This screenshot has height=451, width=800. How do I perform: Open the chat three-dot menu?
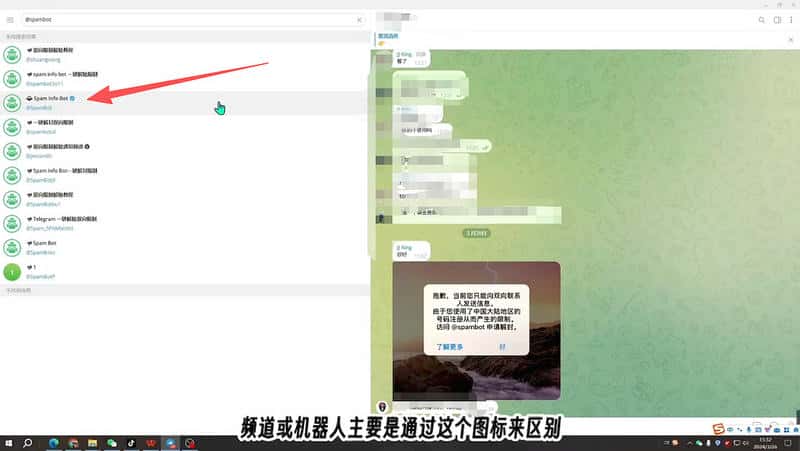791,20
